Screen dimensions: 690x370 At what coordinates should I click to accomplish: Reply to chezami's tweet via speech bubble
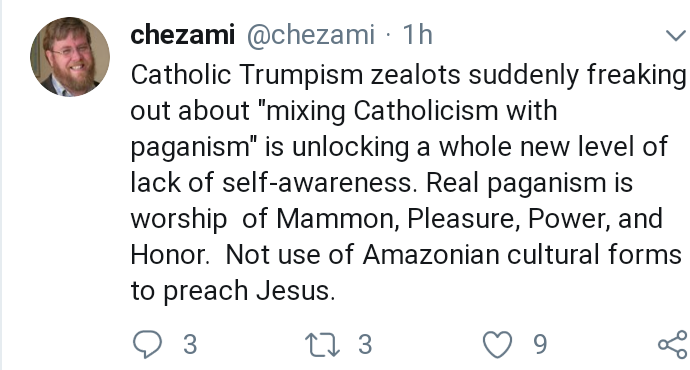pos(147,344)
